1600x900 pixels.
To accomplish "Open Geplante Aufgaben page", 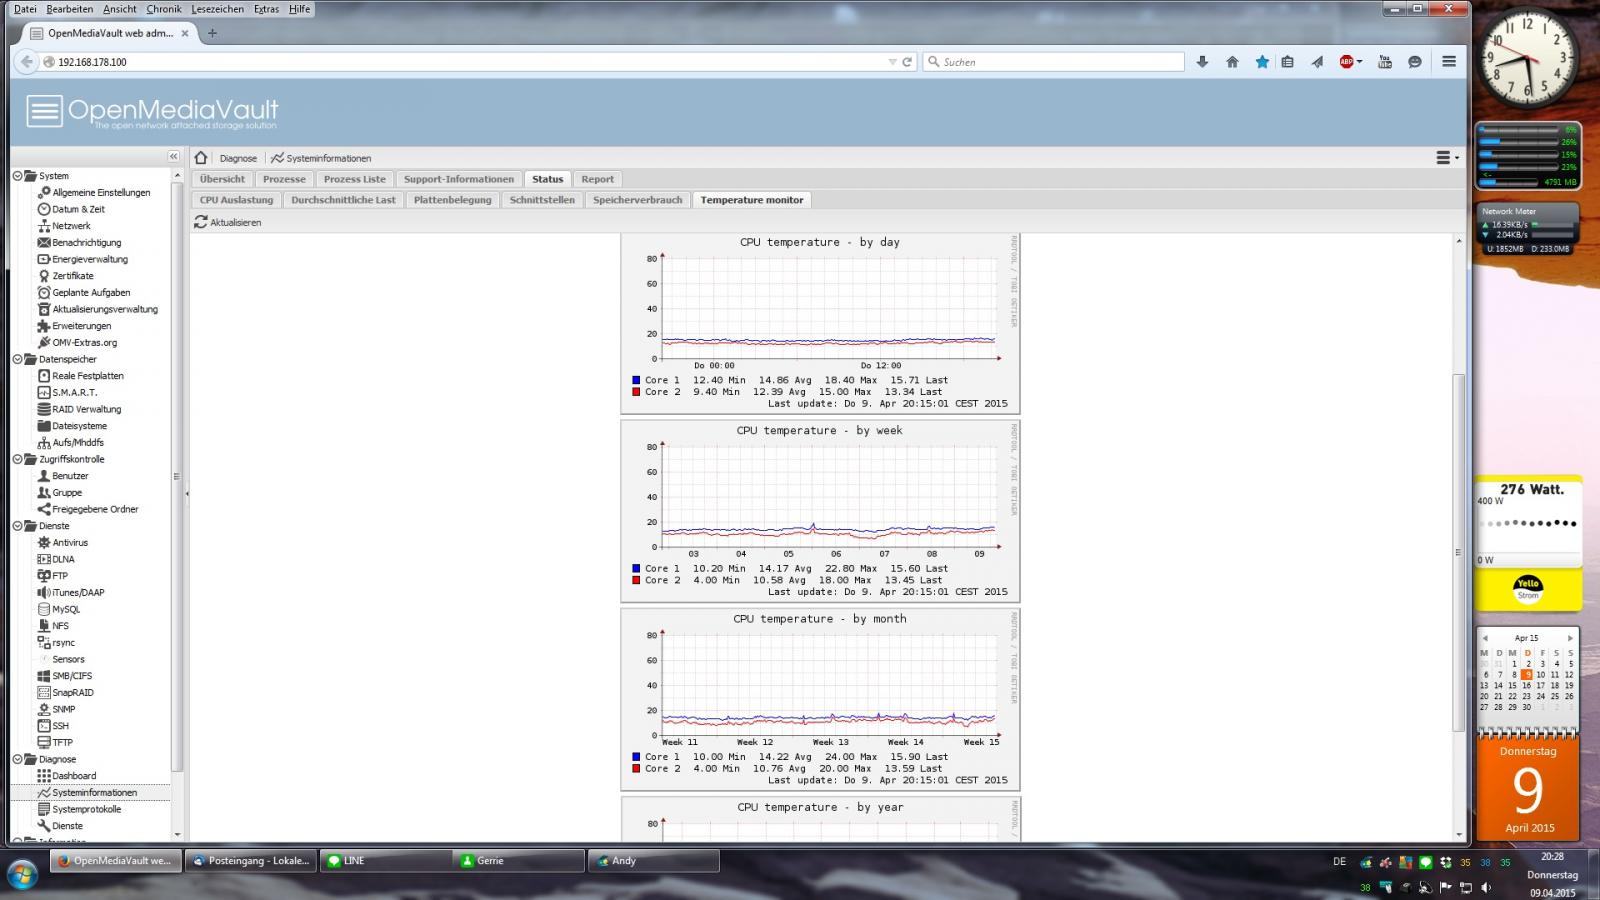I will pos(91,292).
